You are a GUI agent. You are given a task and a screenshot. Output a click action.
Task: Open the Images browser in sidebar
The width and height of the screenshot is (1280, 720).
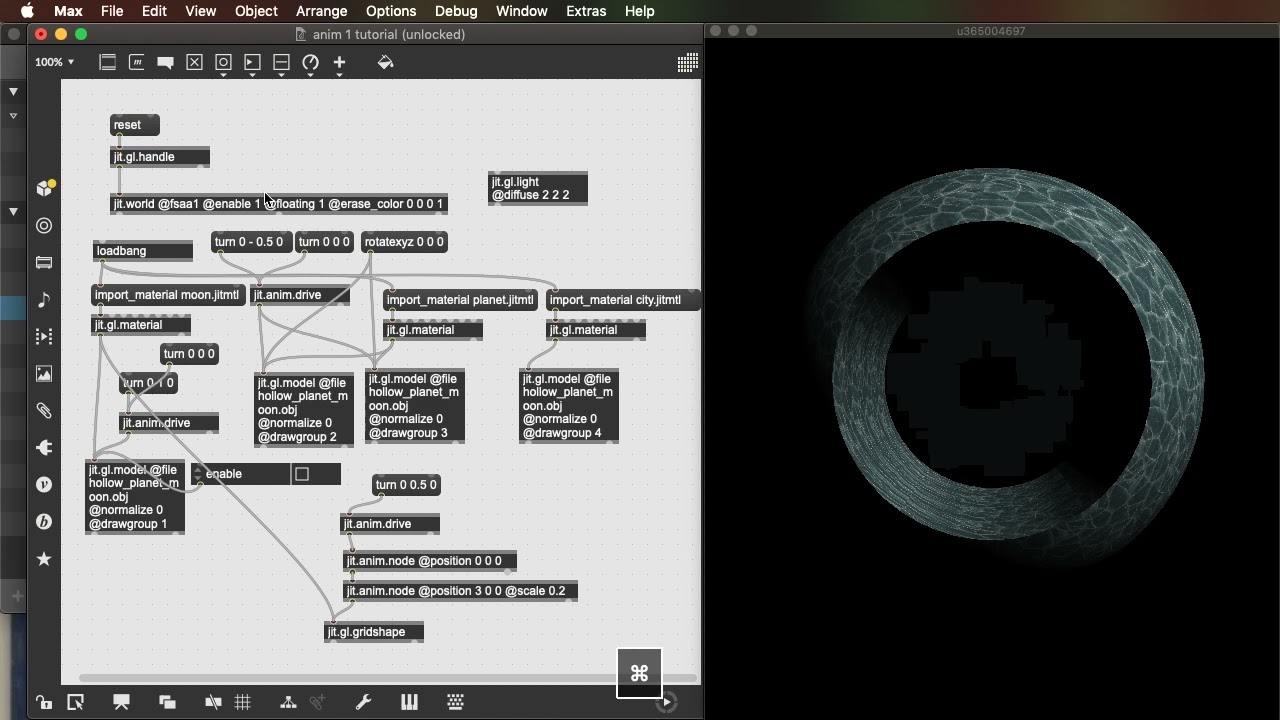point(44,373)
